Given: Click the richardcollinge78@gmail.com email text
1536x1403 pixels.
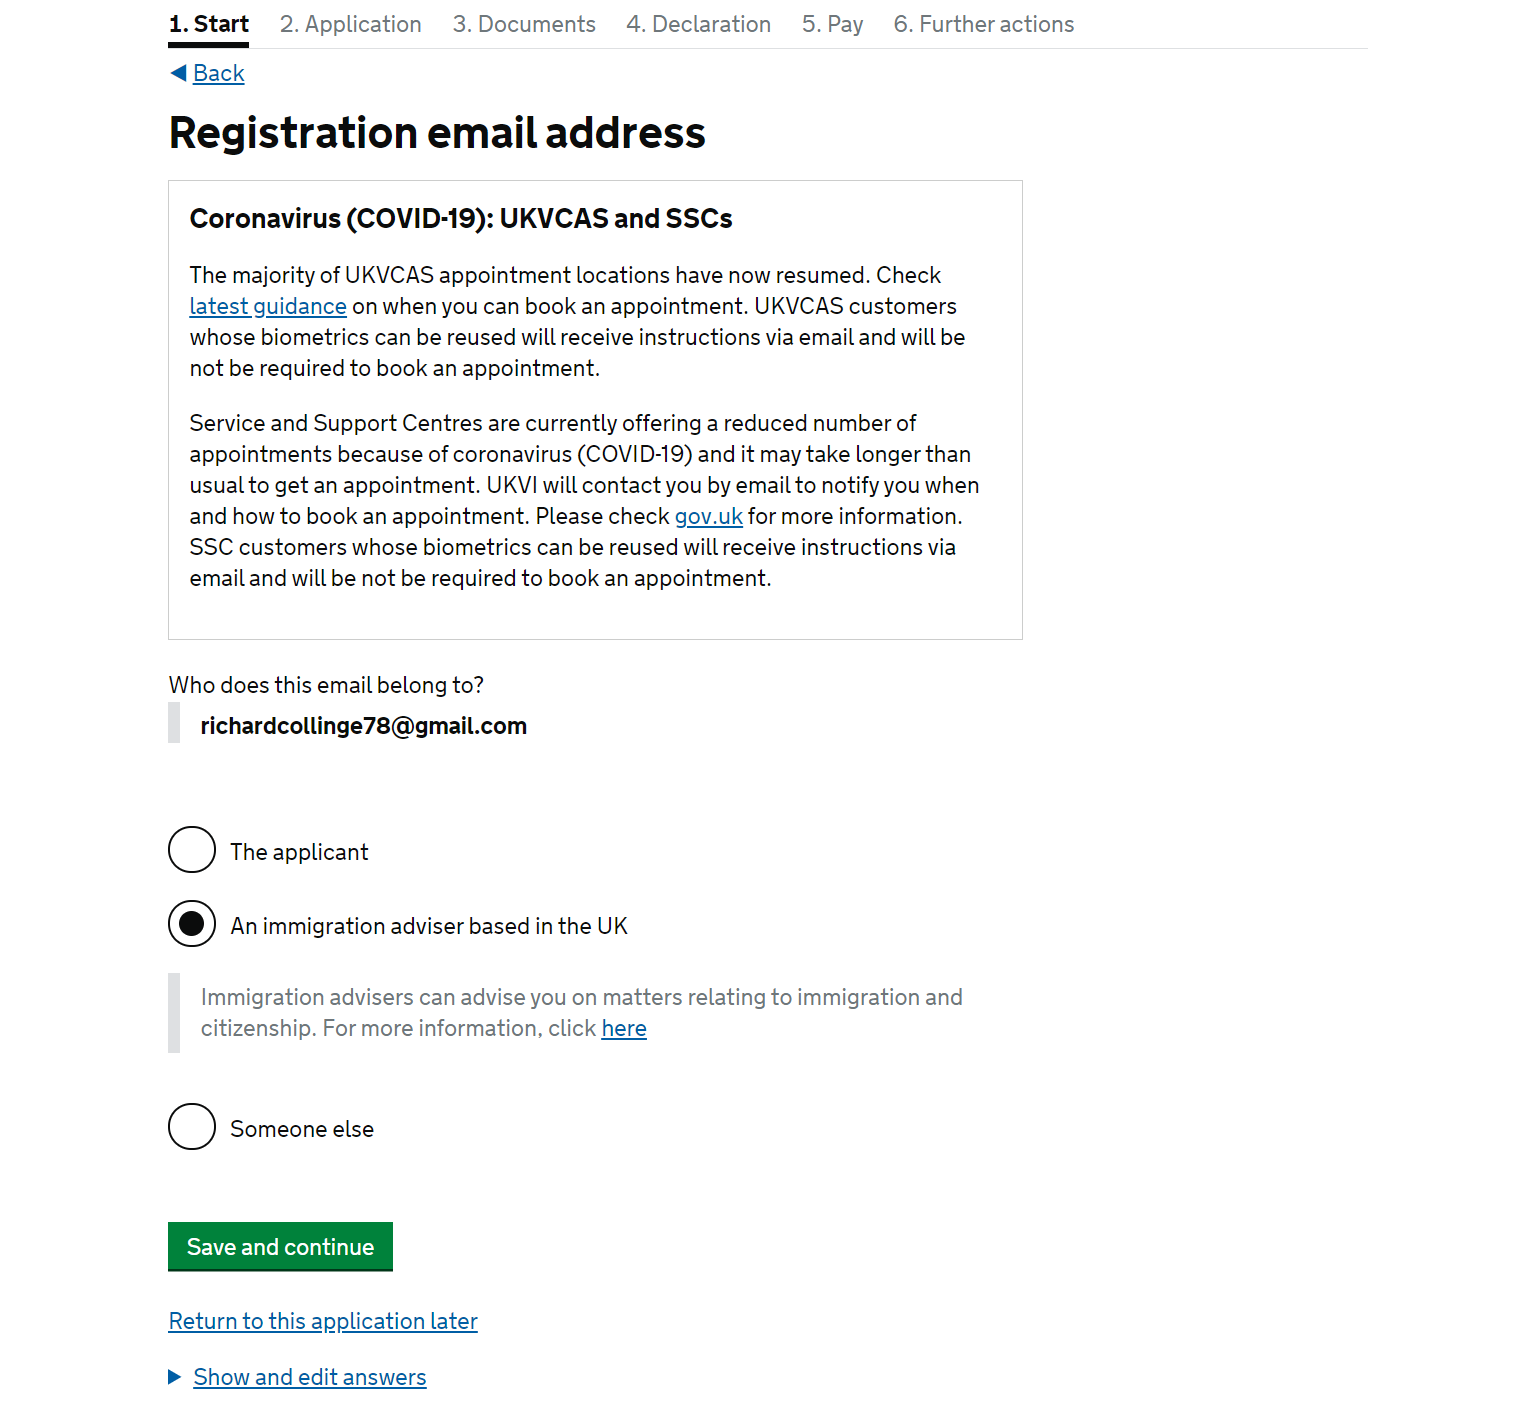Looking at the screenshot, I should (364, 726).
